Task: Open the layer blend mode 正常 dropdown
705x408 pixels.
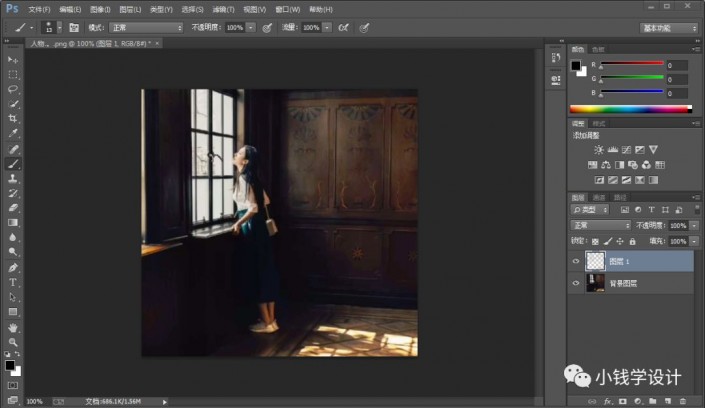Action: coord(602,226)
